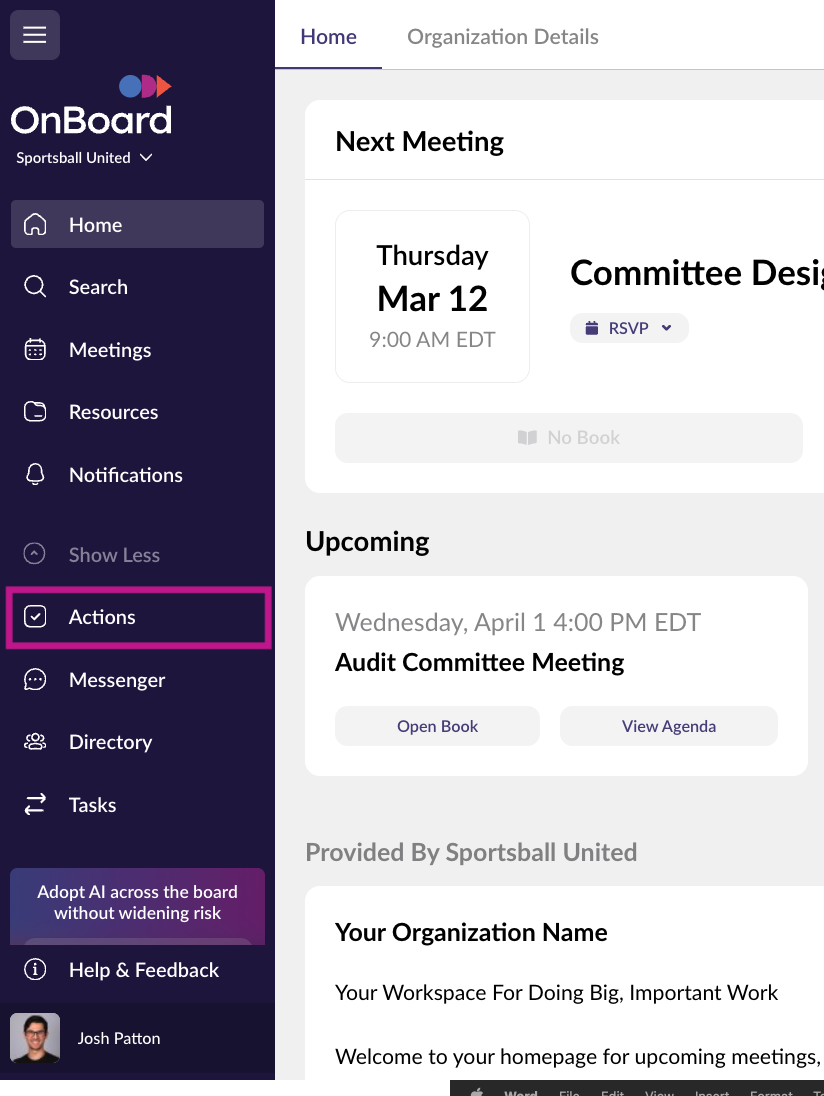Image resolution: width=824 pixels, height=1096 pixels.
Task: Click the Directory people icon
Action: coord(35,742)
